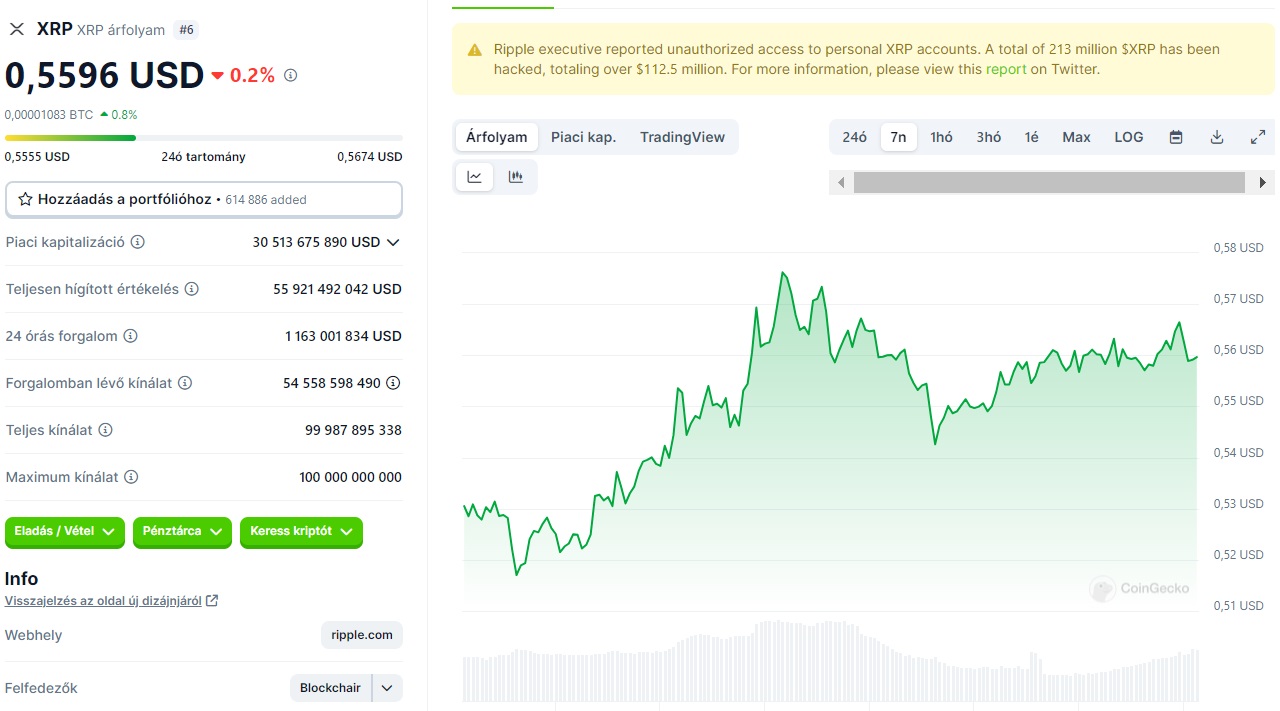Image resolution: width=1280 pixels, height=711 pixels.
Task: Click the 55 921 492 042 USD value
Action: [x=338, y=289]
